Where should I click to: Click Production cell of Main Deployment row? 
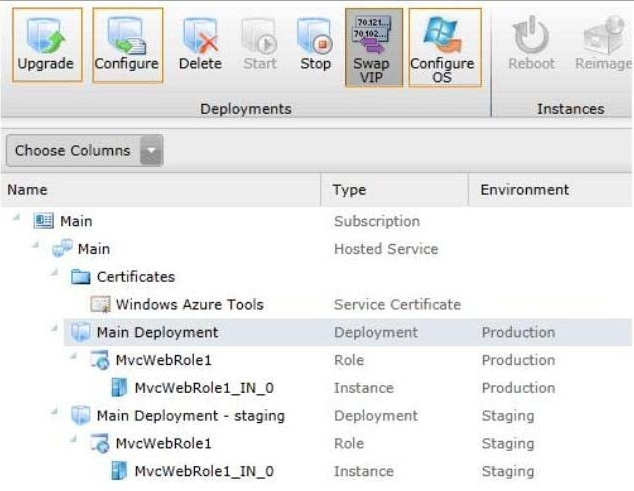tap(518, 332)
